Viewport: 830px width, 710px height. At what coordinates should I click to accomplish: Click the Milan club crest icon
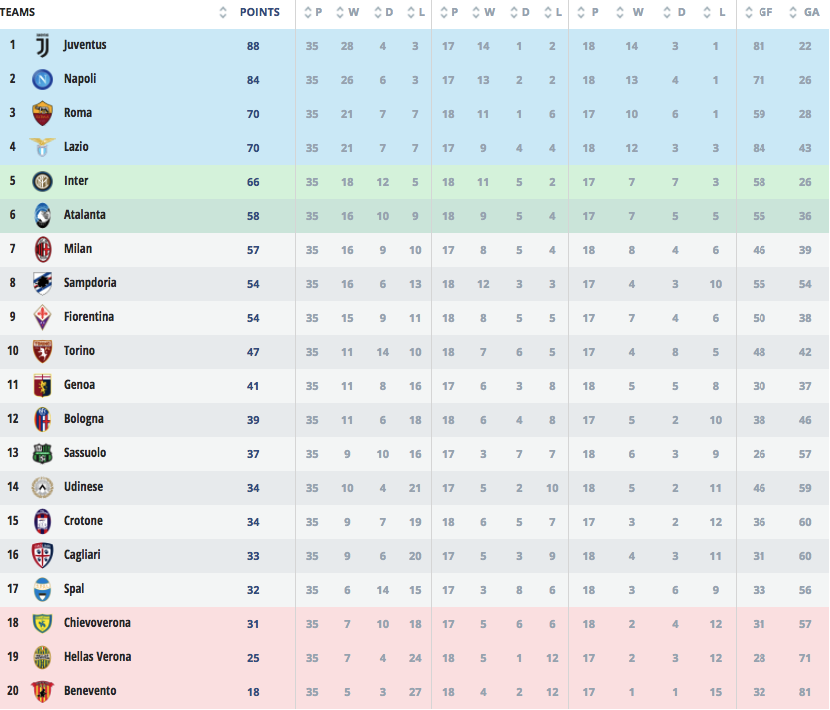[42, 249]
